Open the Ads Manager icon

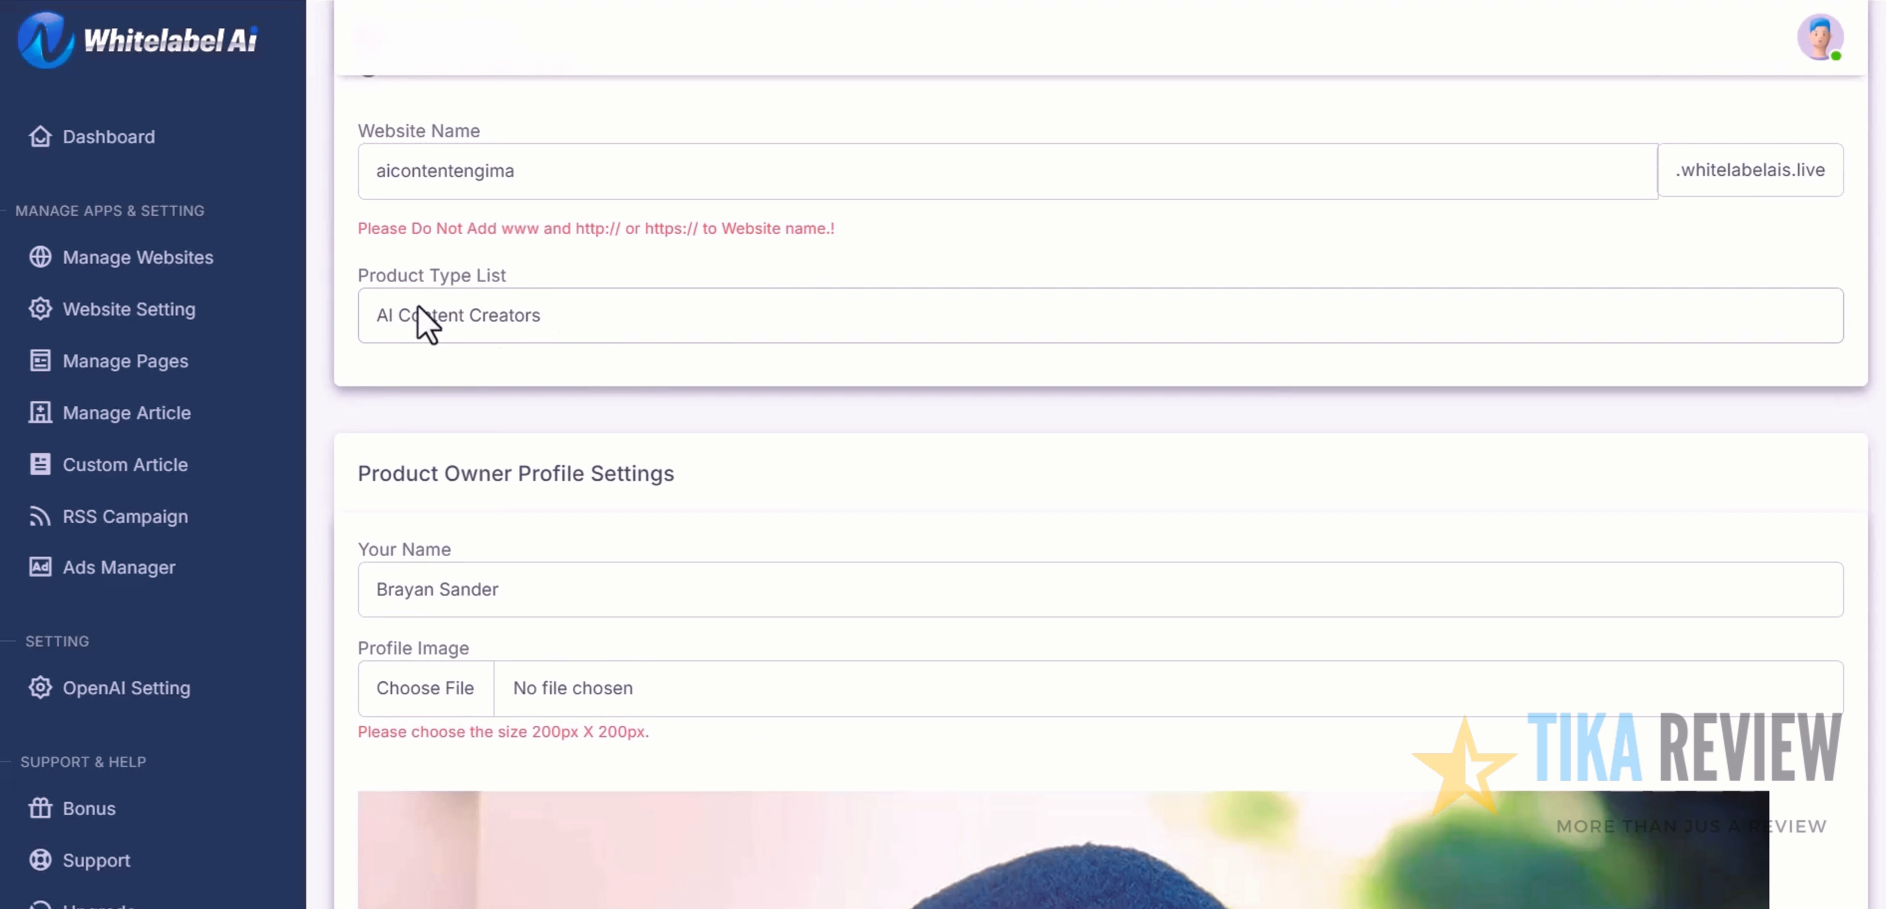point(40,567)
